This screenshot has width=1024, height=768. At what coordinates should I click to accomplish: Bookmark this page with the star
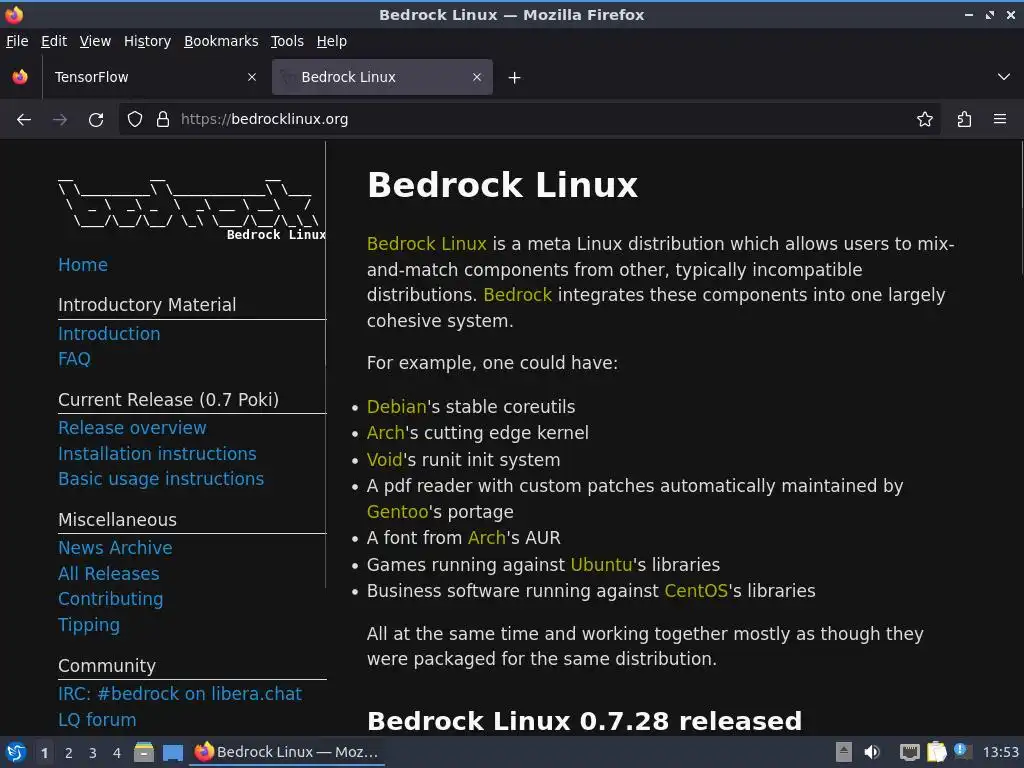(925, 120)
